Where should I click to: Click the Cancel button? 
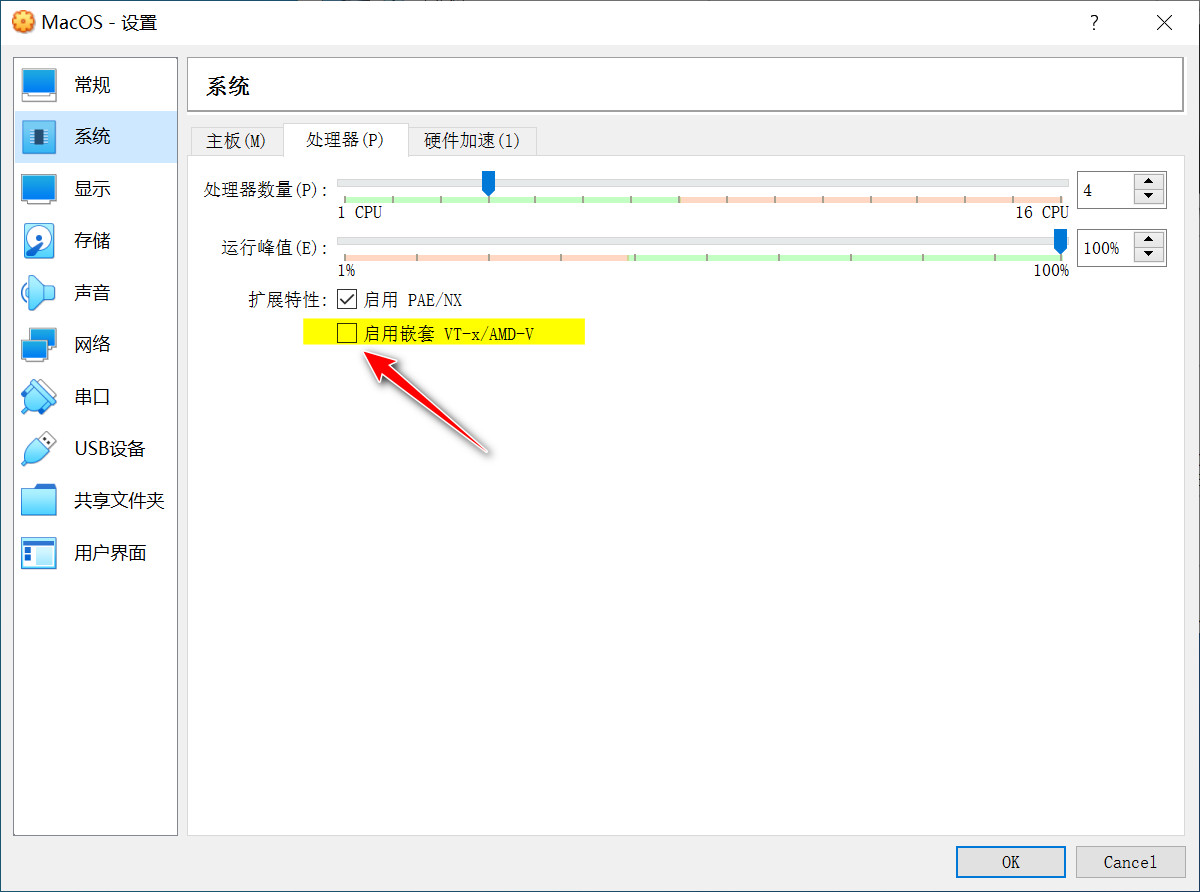[1130, 862]
